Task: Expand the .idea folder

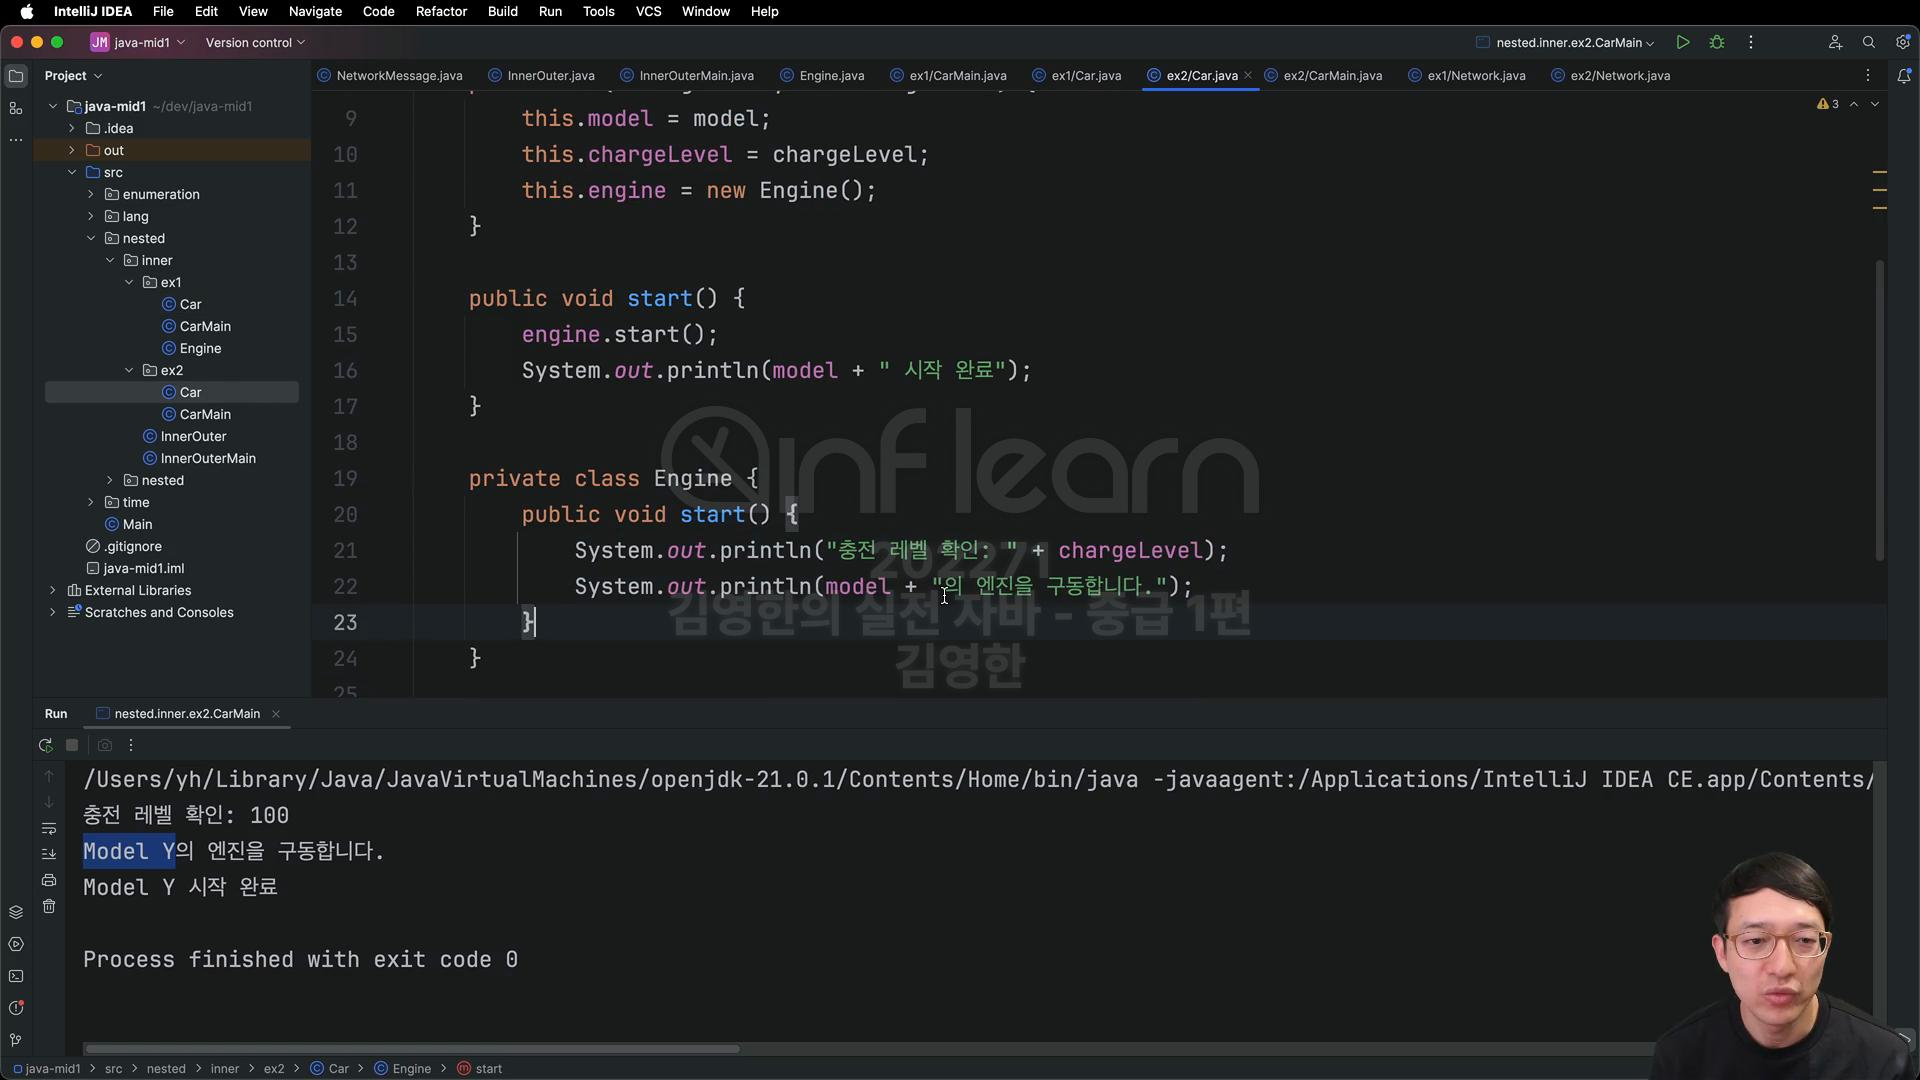Action: (72, 128)
